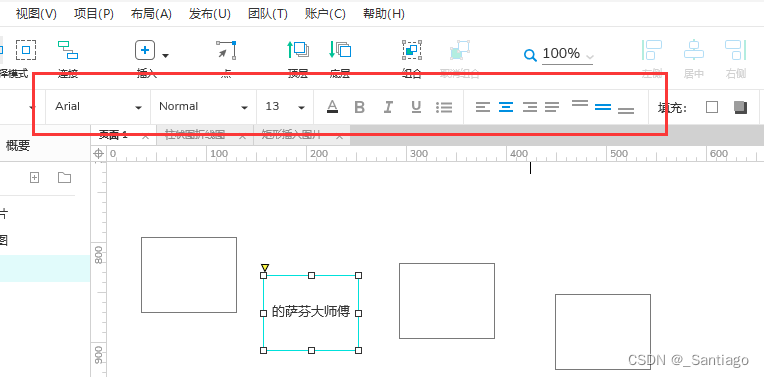Switch to the 矩形插入图片 tab
Viewport: 764px width, 377px height.
(302, 135)
